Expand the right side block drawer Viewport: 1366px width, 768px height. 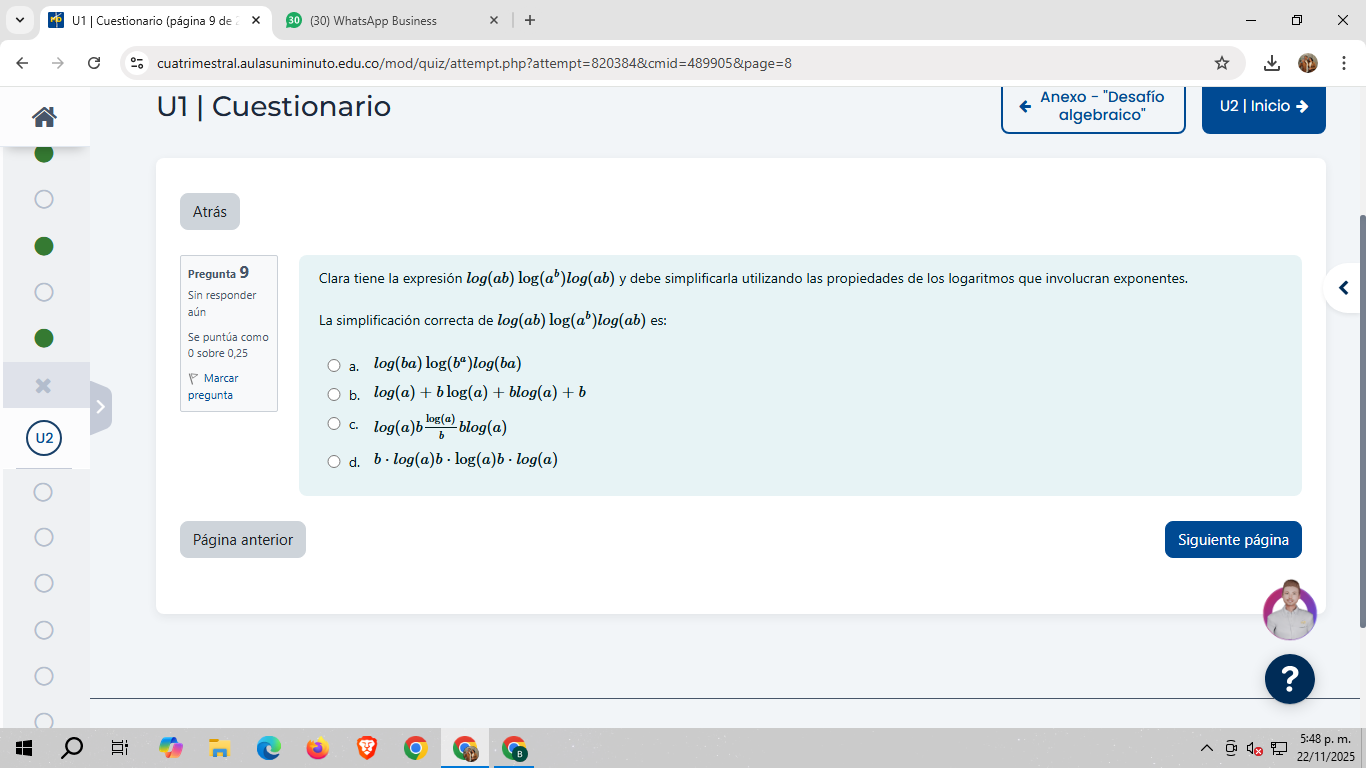coord(1343,288)
